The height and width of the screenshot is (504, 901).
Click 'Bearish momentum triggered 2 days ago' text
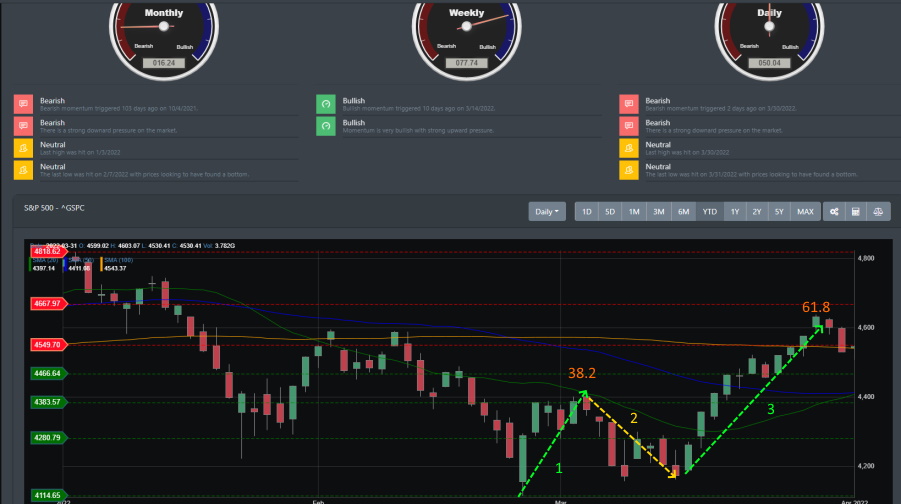pos(721,109)
